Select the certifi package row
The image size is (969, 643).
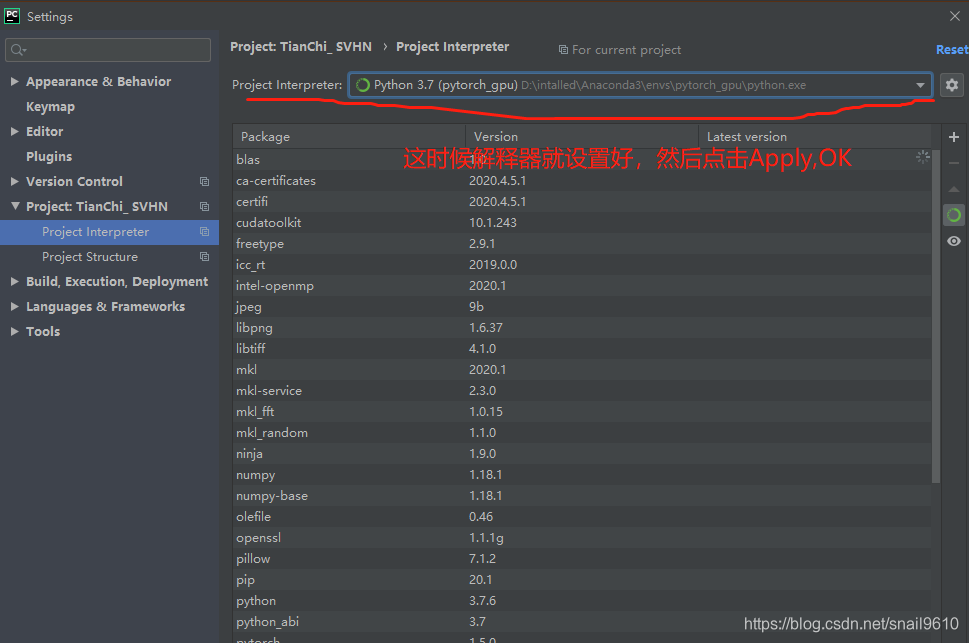point(582,202)
